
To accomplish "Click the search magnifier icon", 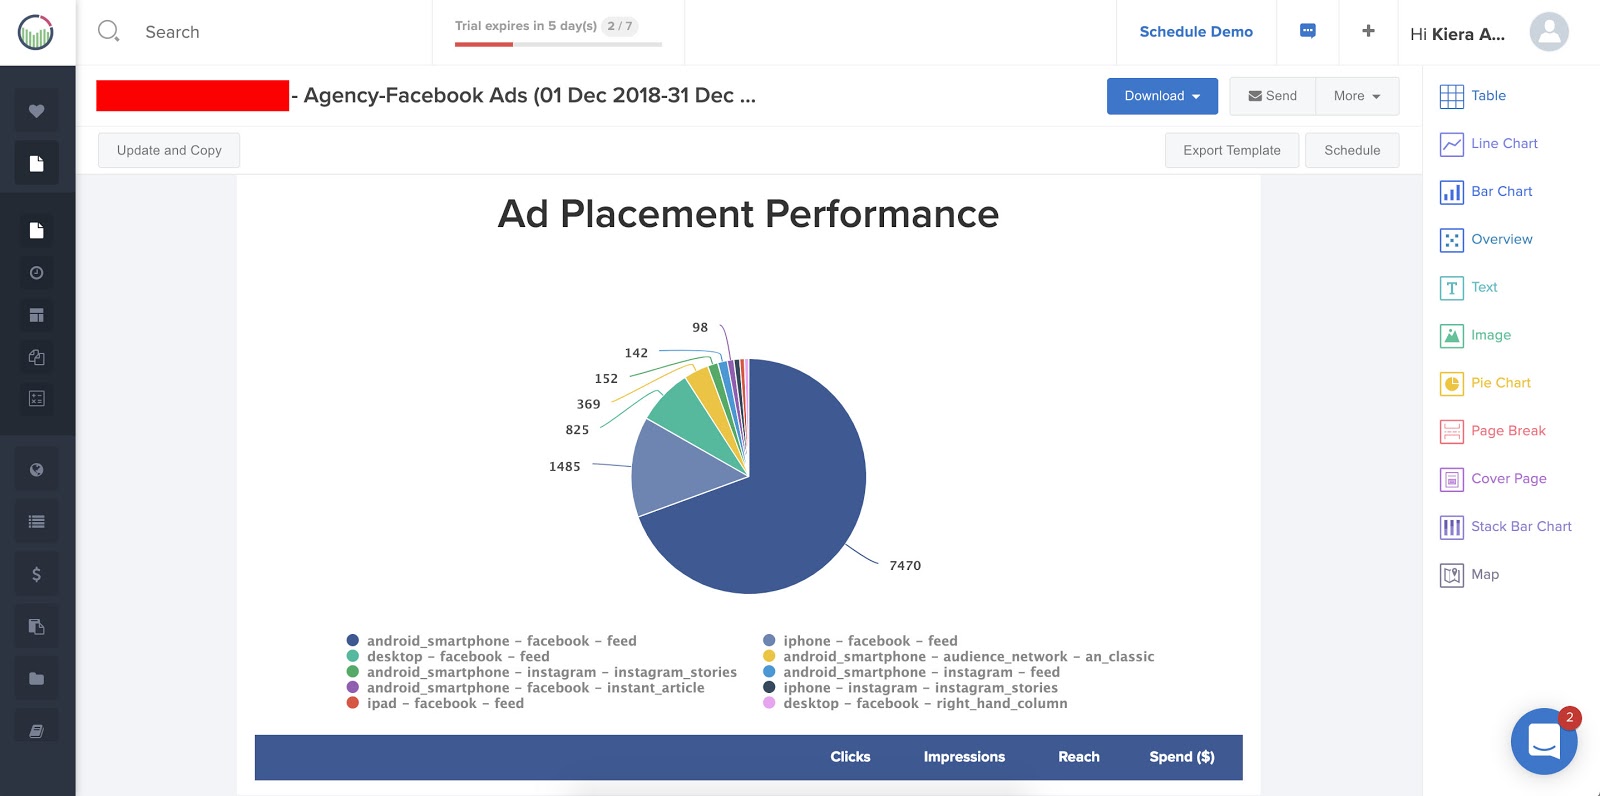I will [108, 31].
